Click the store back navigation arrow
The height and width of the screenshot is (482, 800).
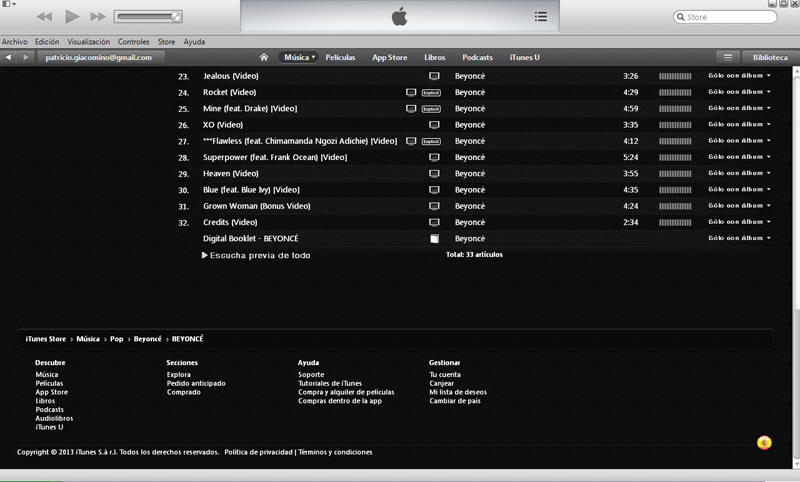9,58
